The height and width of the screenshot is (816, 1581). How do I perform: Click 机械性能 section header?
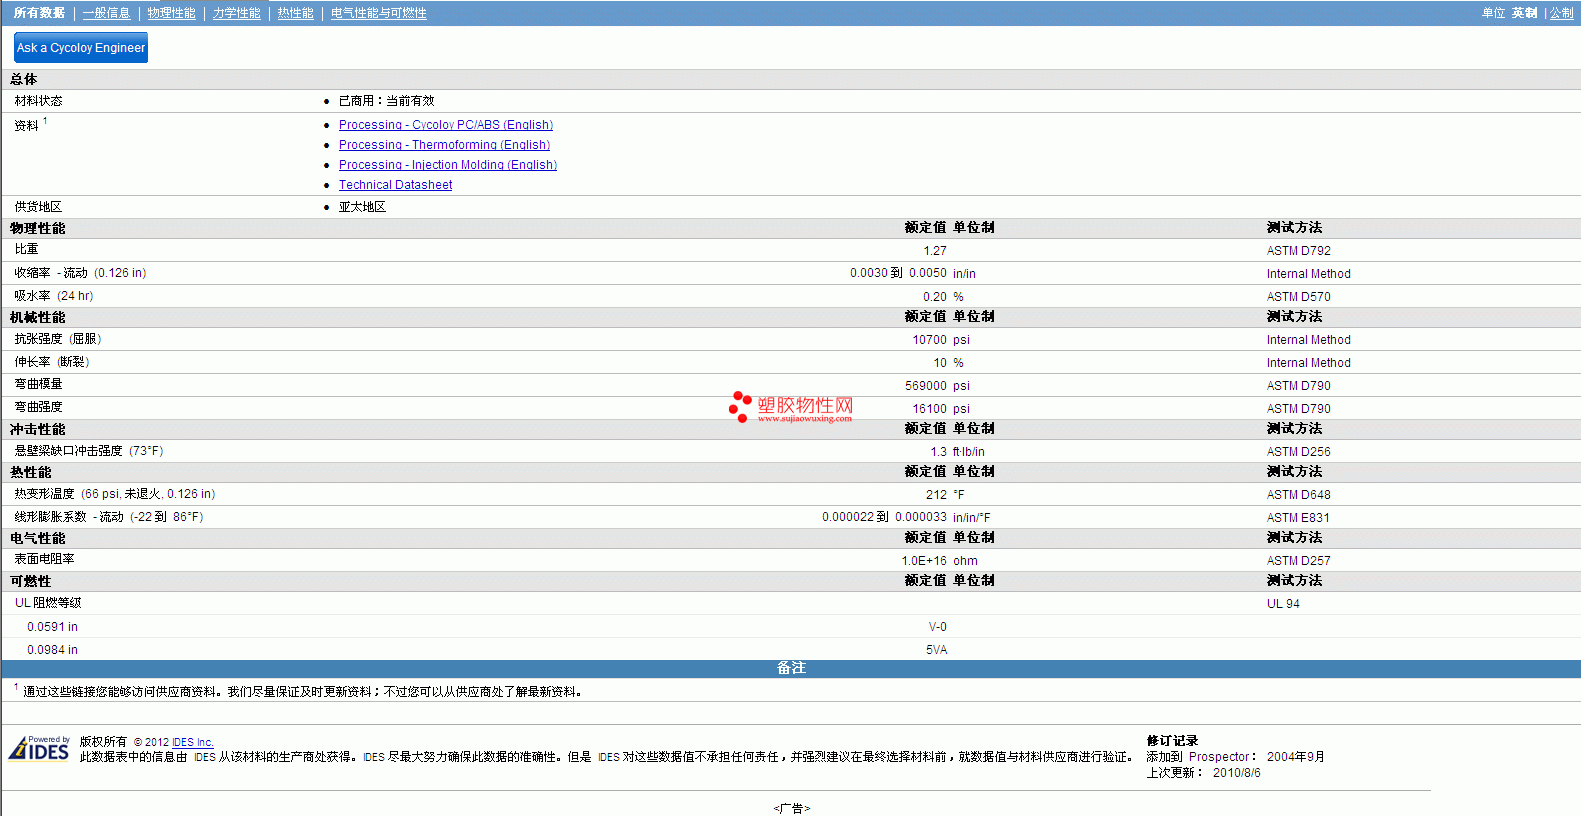click(38, 317)
